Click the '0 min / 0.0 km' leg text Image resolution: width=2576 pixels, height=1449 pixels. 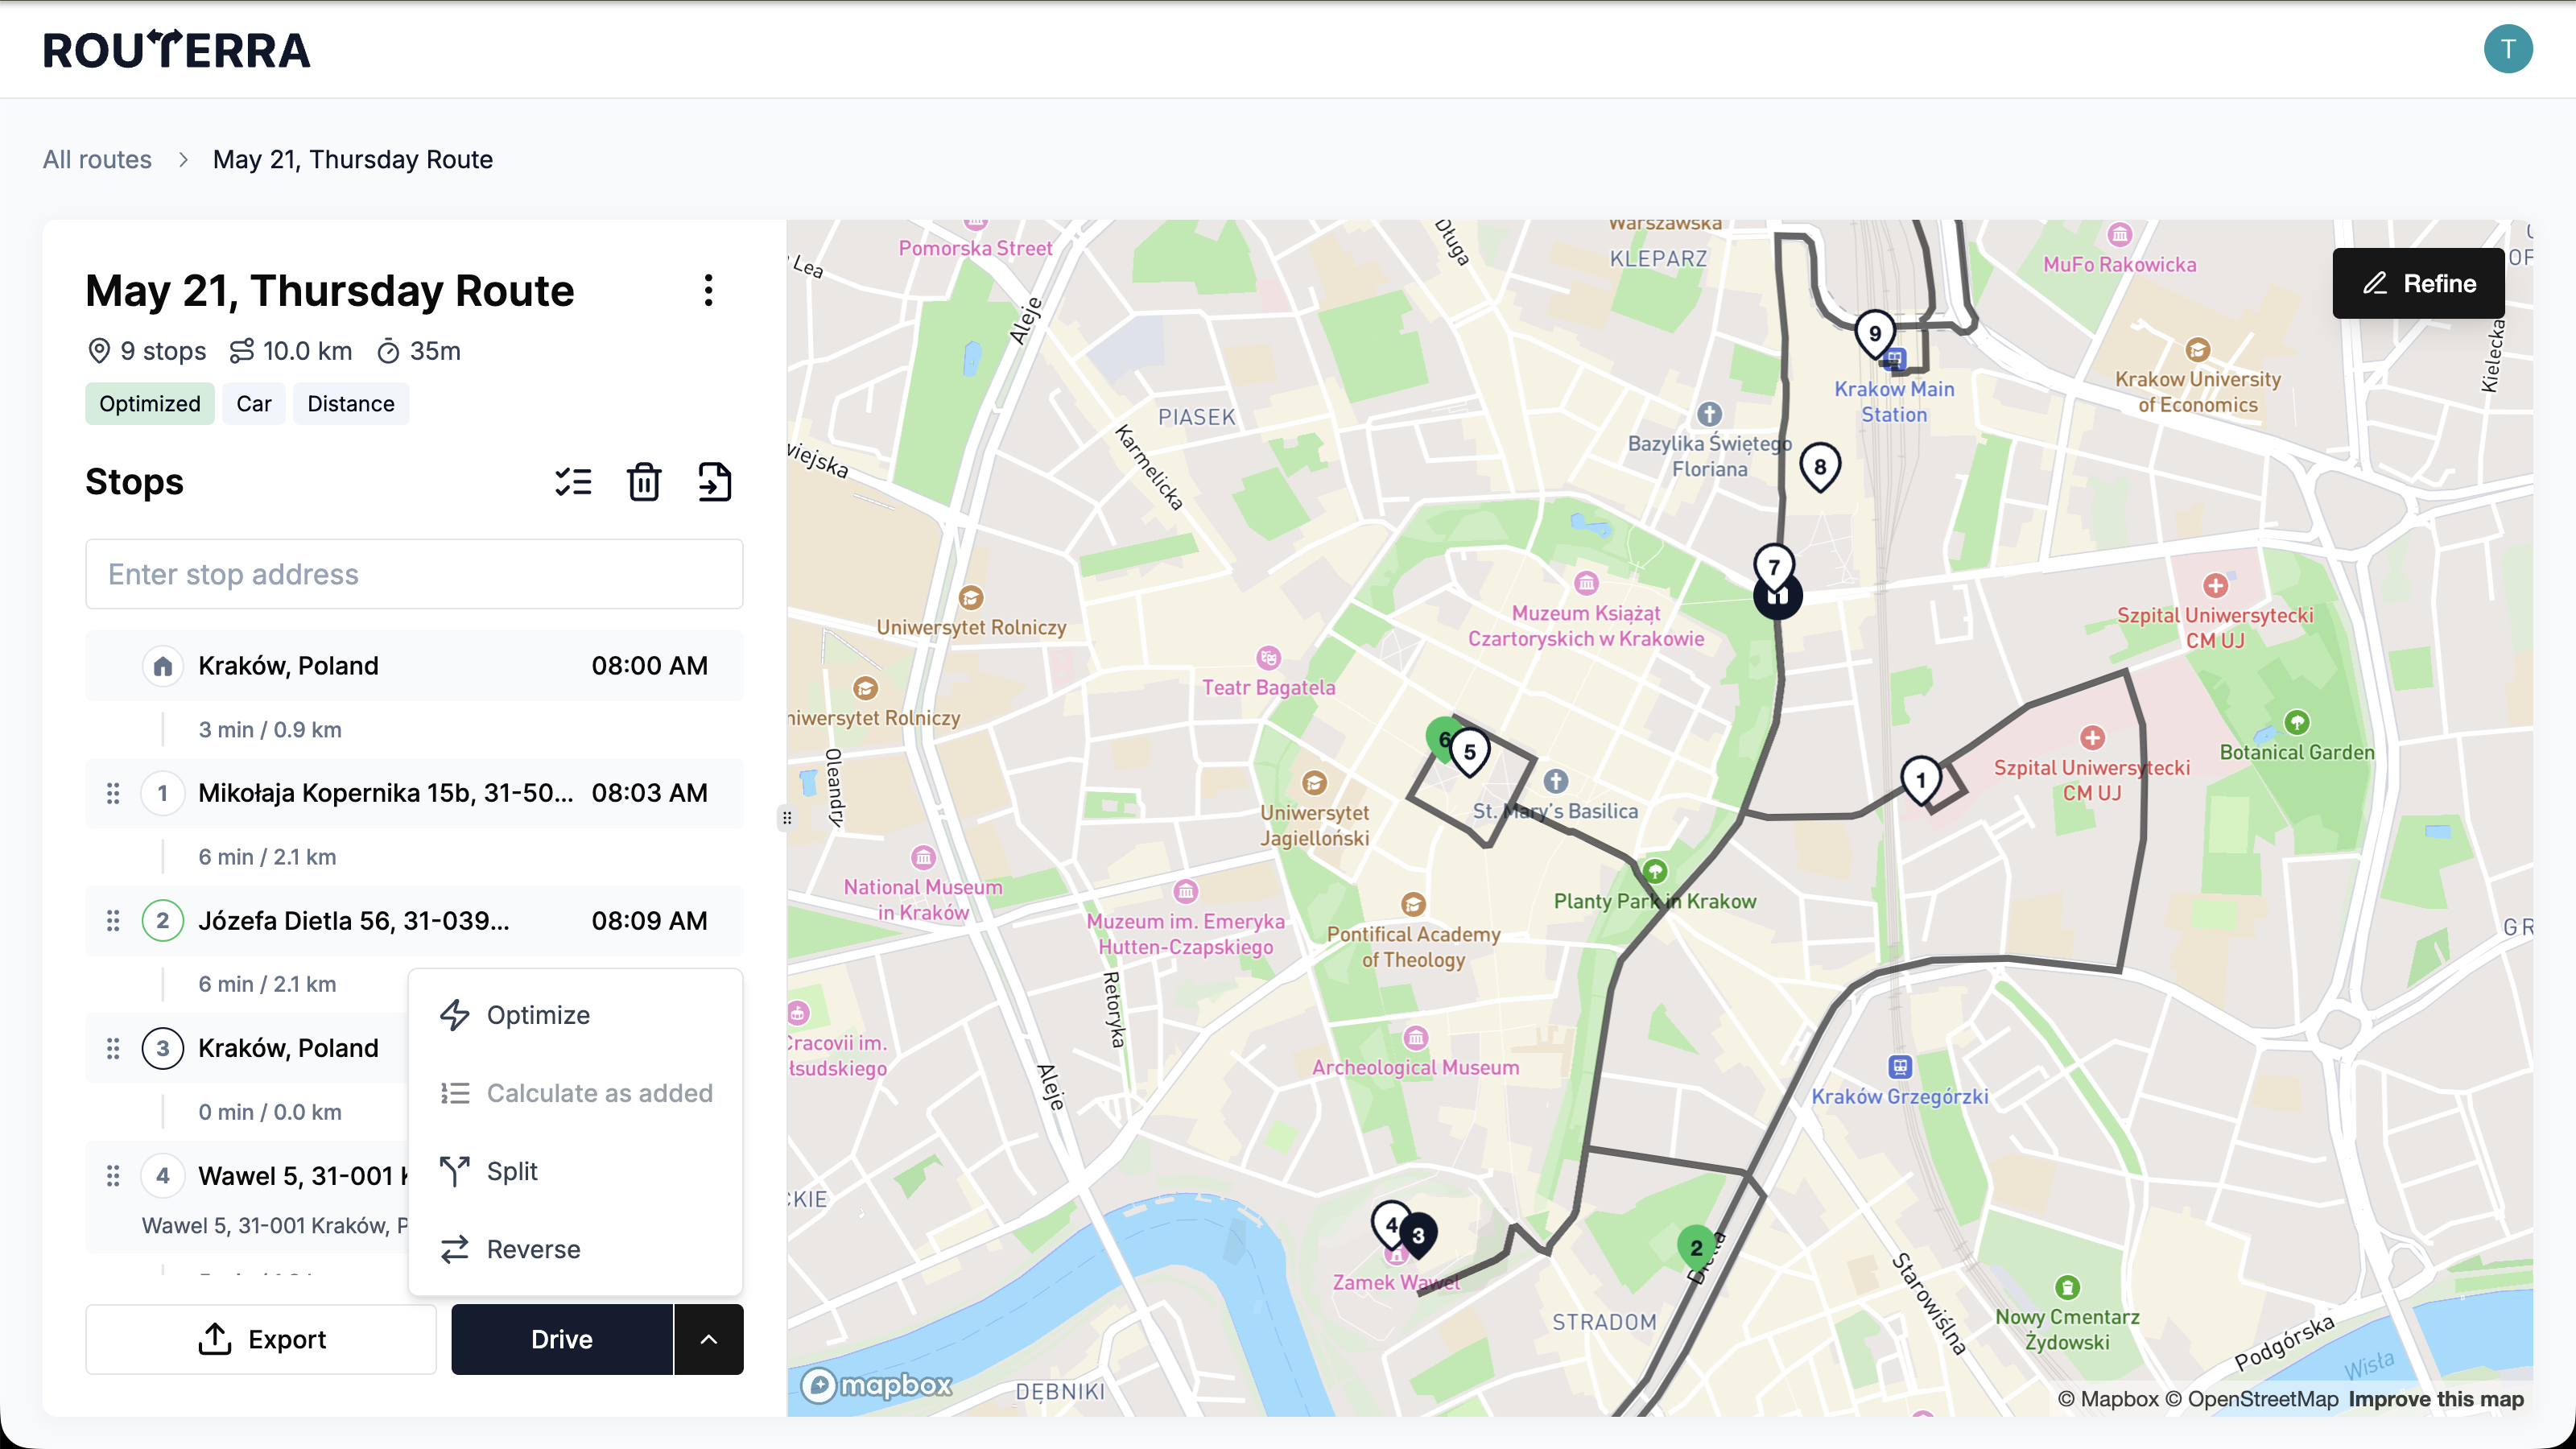(270, 1112)
